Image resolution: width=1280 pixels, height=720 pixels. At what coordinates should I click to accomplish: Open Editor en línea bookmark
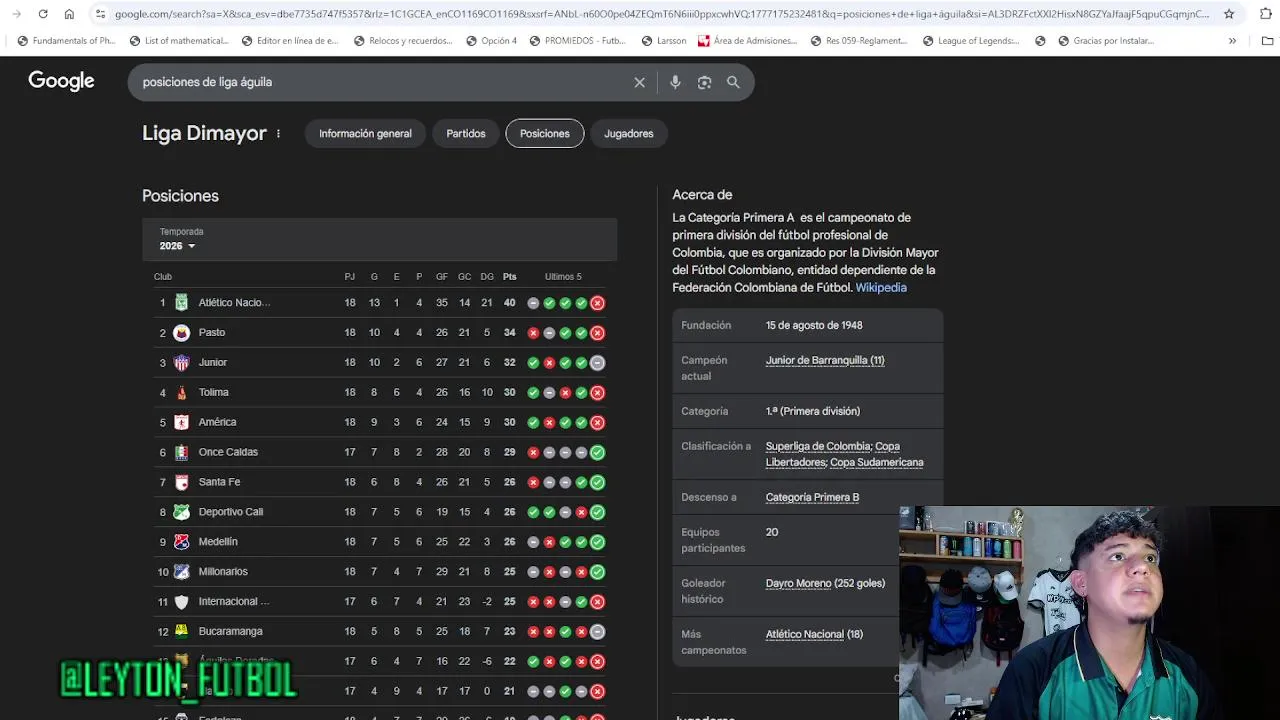point(291,41)
